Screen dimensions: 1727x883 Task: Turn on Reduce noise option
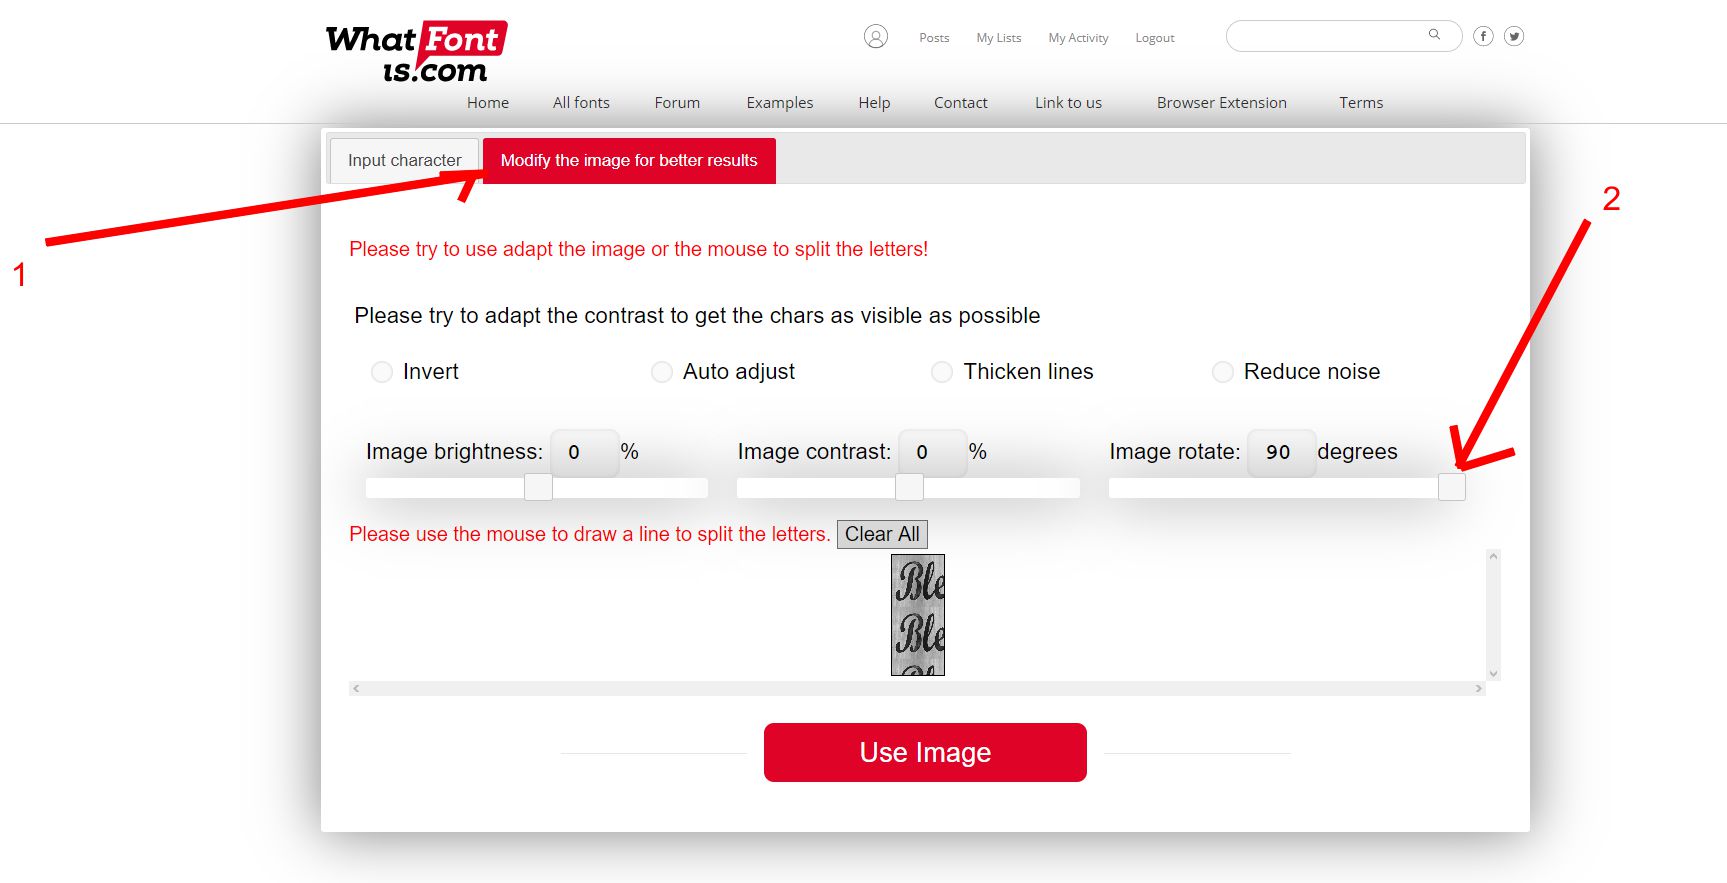coord(1222,372)
